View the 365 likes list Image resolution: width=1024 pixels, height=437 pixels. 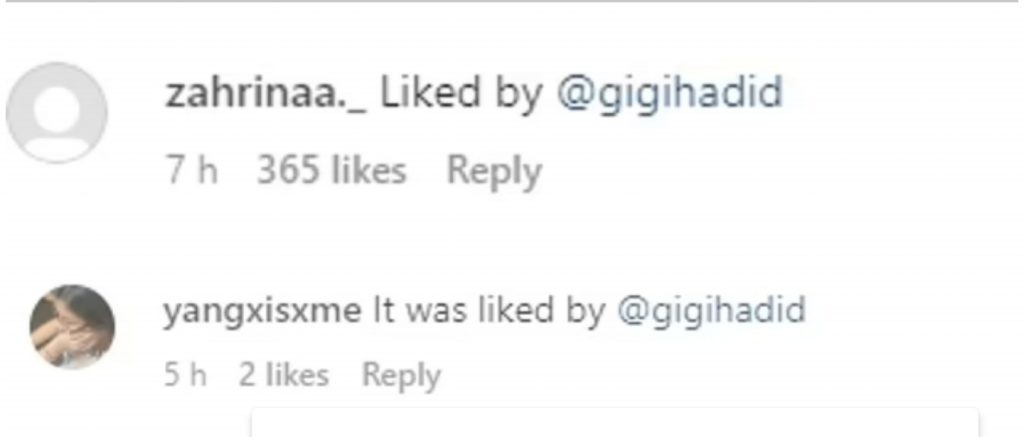pyautogui.click(x=331, y=171)
